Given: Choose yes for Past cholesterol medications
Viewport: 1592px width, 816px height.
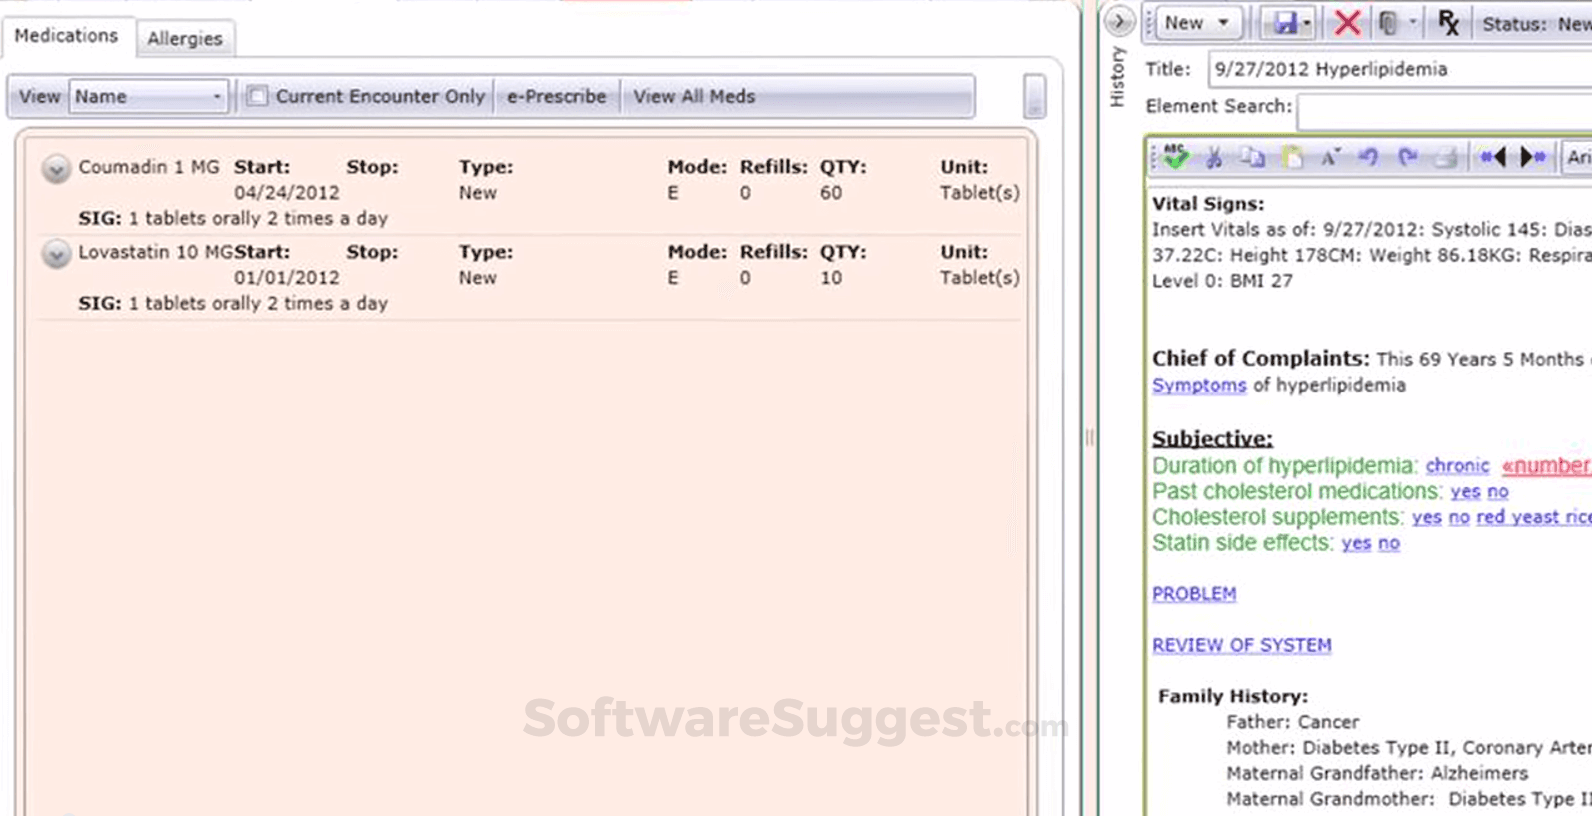Looking at the screenshot, I should [x=1465, y=491].
